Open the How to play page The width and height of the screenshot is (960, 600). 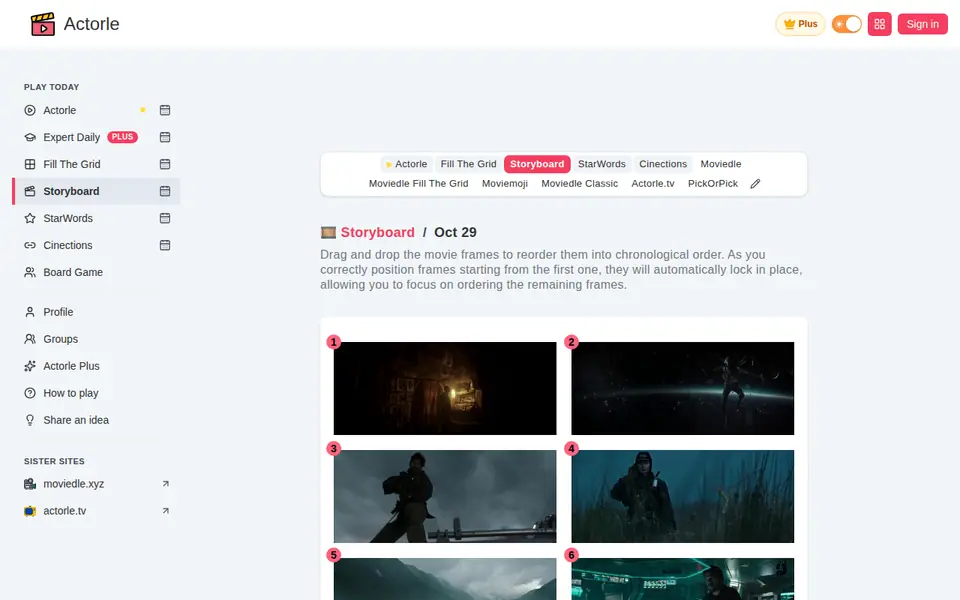coord(70,392)
